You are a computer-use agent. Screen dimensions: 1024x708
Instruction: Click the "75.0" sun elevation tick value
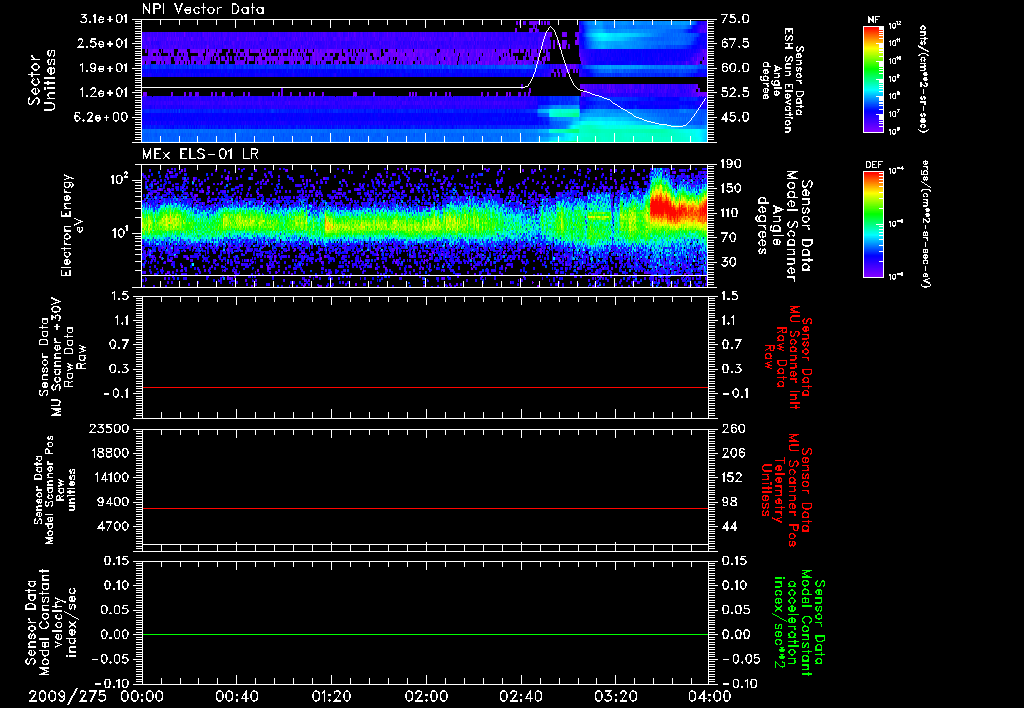pyautogui.click(x=735, y=20)
